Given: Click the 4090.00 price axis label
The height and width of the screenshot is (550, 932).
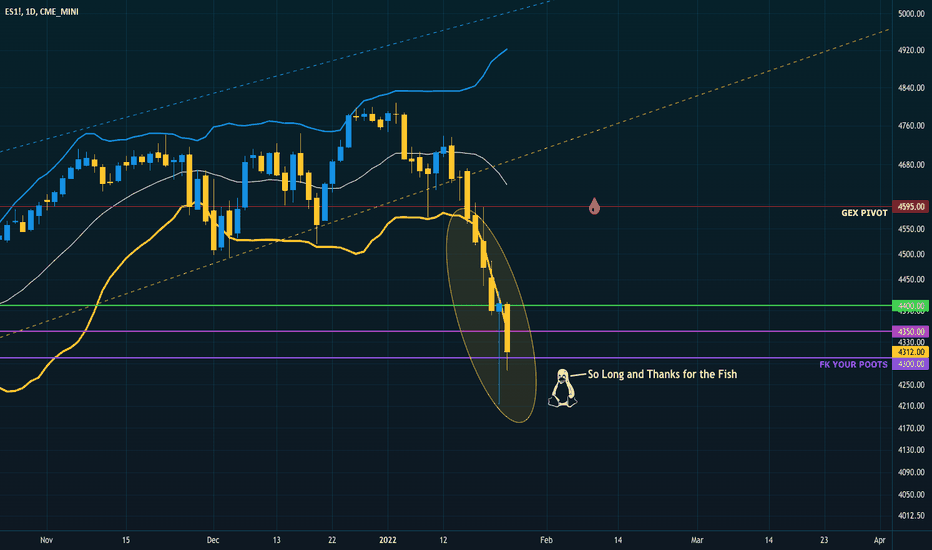Looking at the screenshot, I should point(911,472).
